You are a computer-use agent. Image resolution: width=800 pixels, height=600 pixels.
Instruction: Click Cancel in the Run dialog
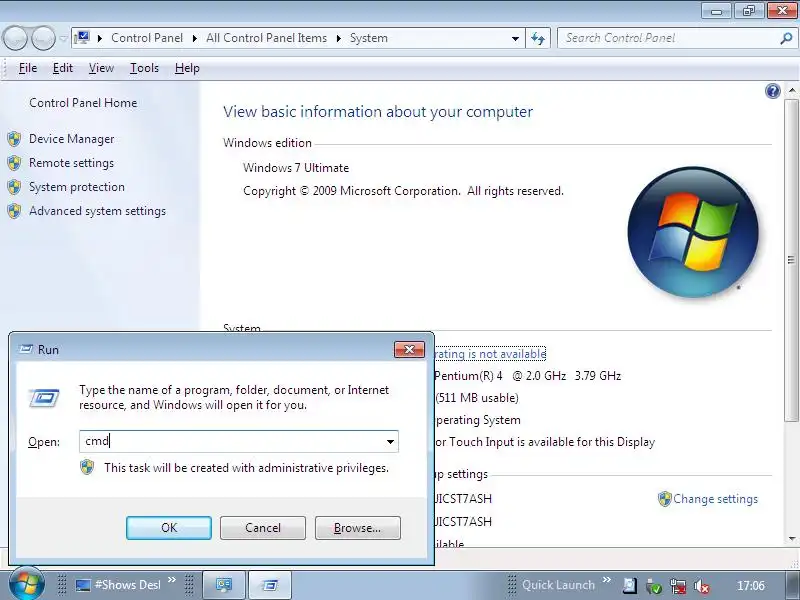pyautogui.click(x=263, y=528)
